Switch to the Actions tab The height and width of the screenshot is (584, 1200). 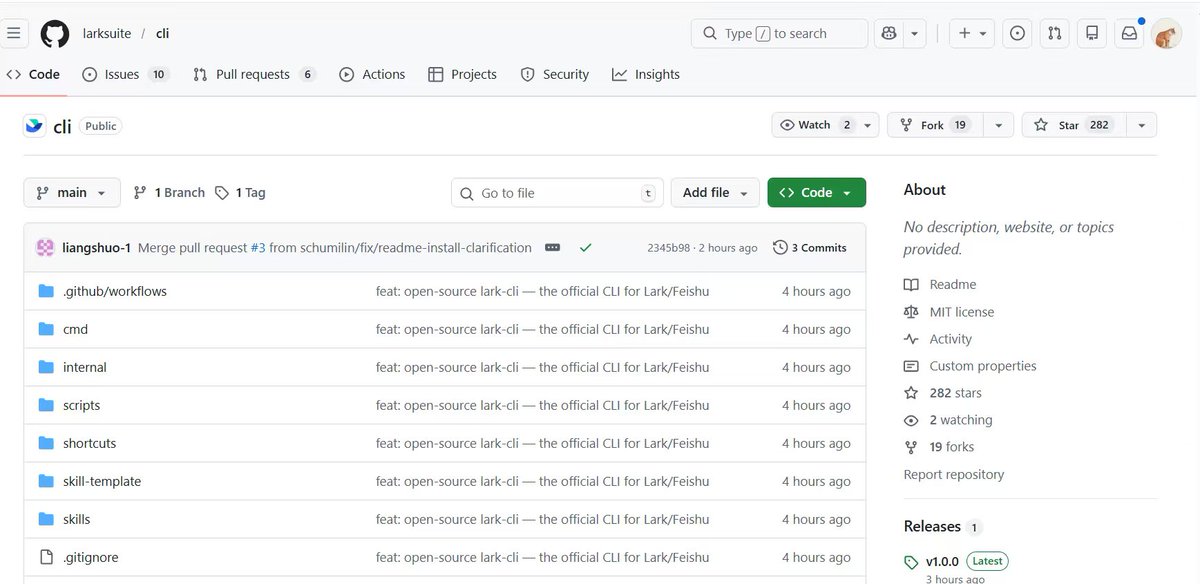(372, 74)
